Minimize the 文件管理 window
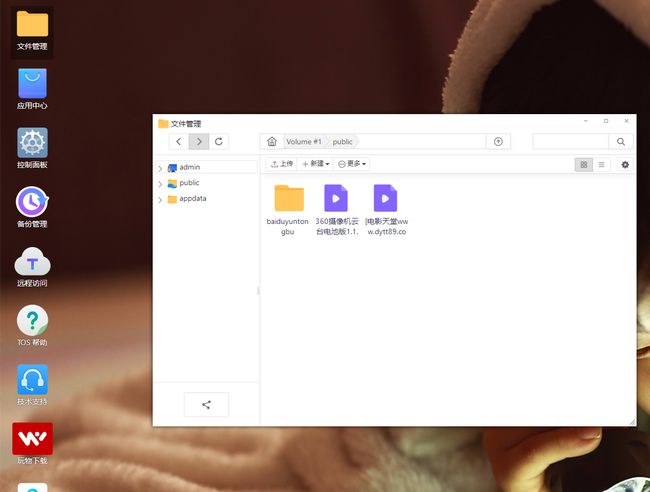650x492 pixels. click(586, 121)
